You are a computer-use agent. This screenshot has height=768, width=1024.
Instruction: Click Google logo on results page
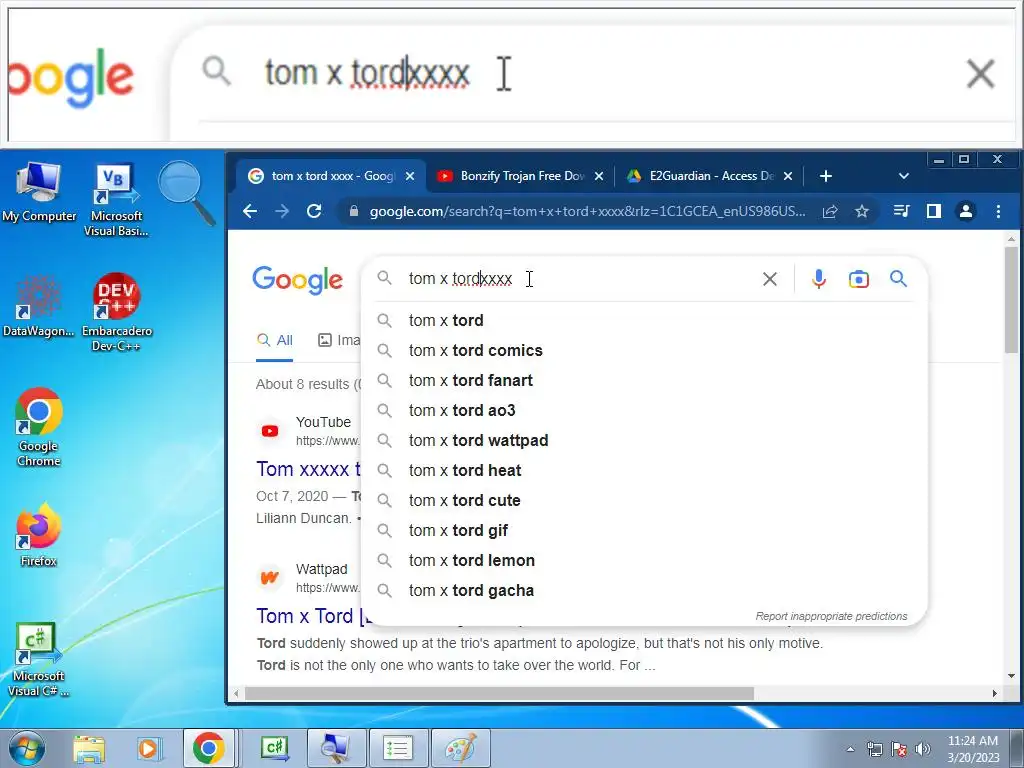pos(297,280)
